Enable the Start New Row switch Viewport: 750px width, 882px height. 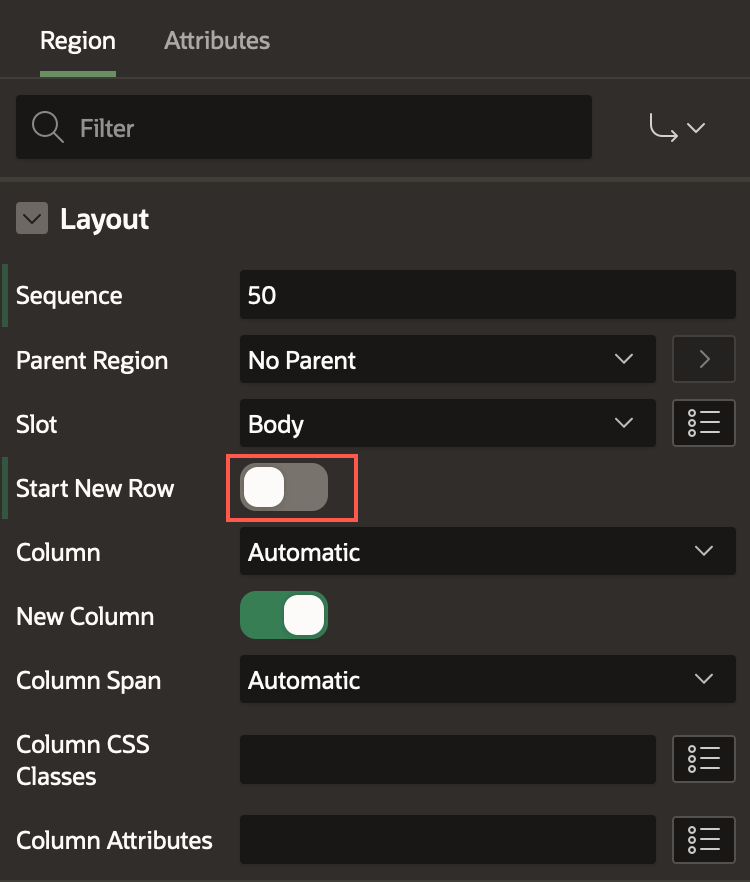pyautogui.click(x=284, y=488)
